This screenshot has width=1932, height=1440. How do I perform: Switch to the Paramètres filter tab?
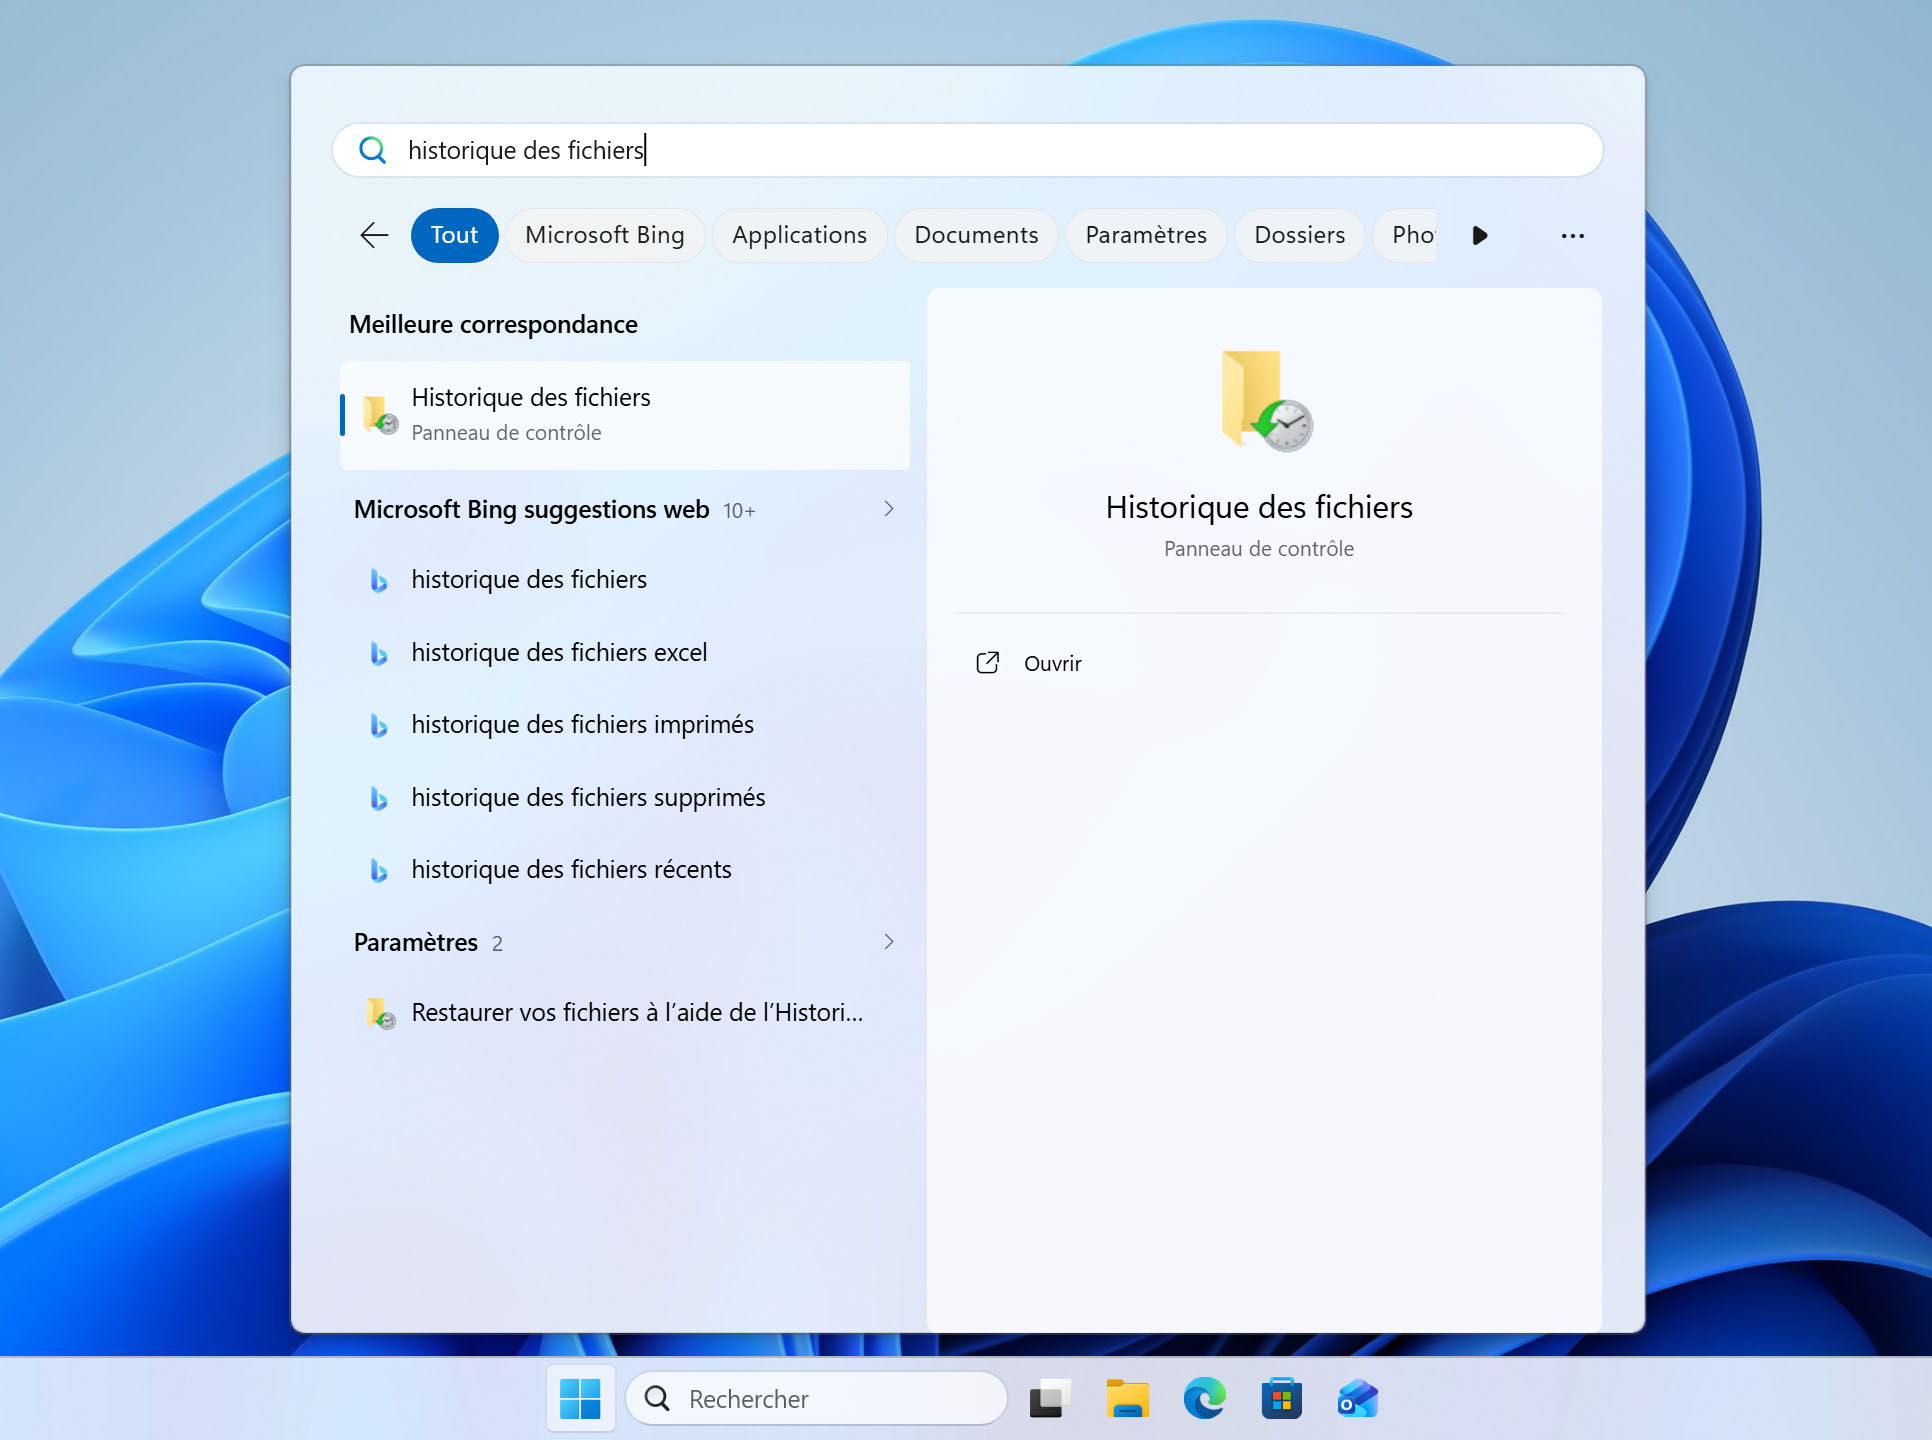(x=1146, y=235)
